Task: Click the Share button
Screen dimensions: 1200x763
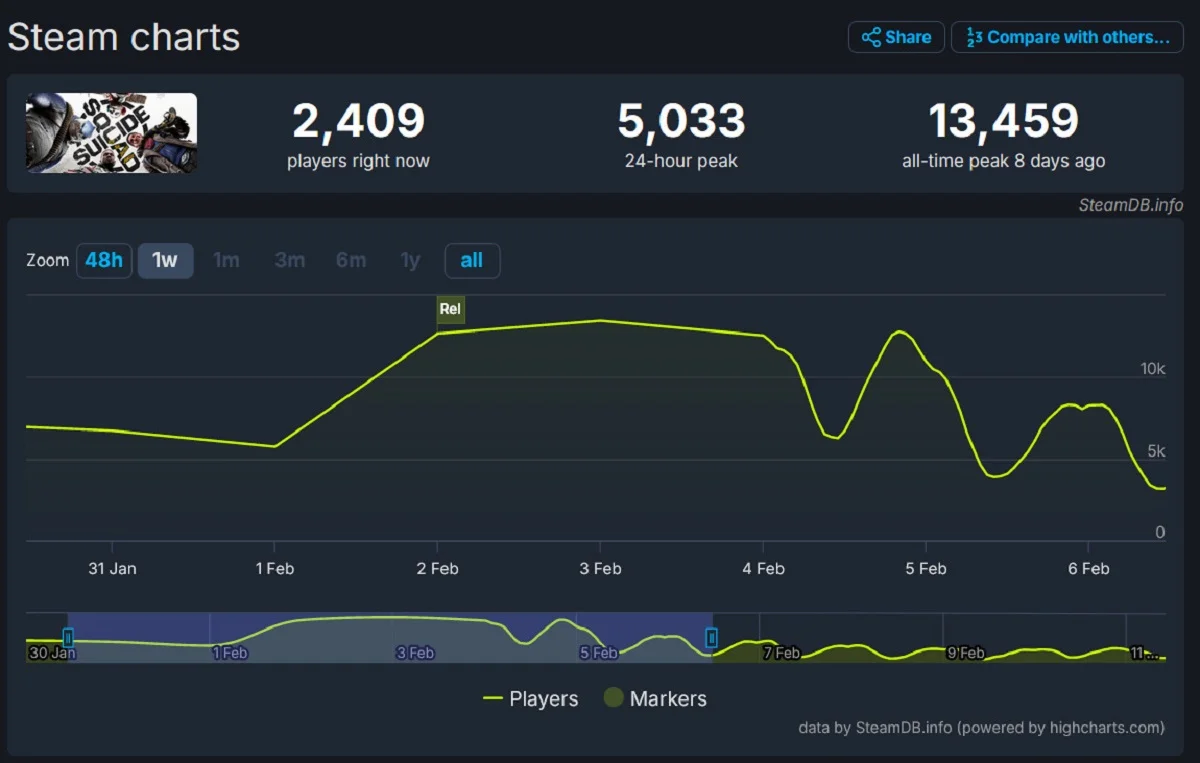Action: [x=896, y=37]
